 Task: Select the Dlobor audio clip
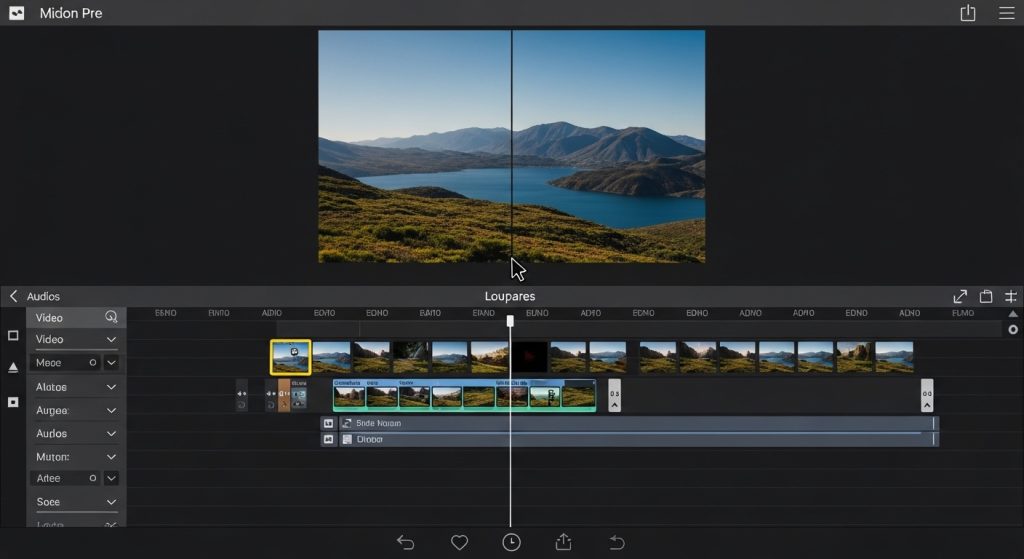click(639, 439)
